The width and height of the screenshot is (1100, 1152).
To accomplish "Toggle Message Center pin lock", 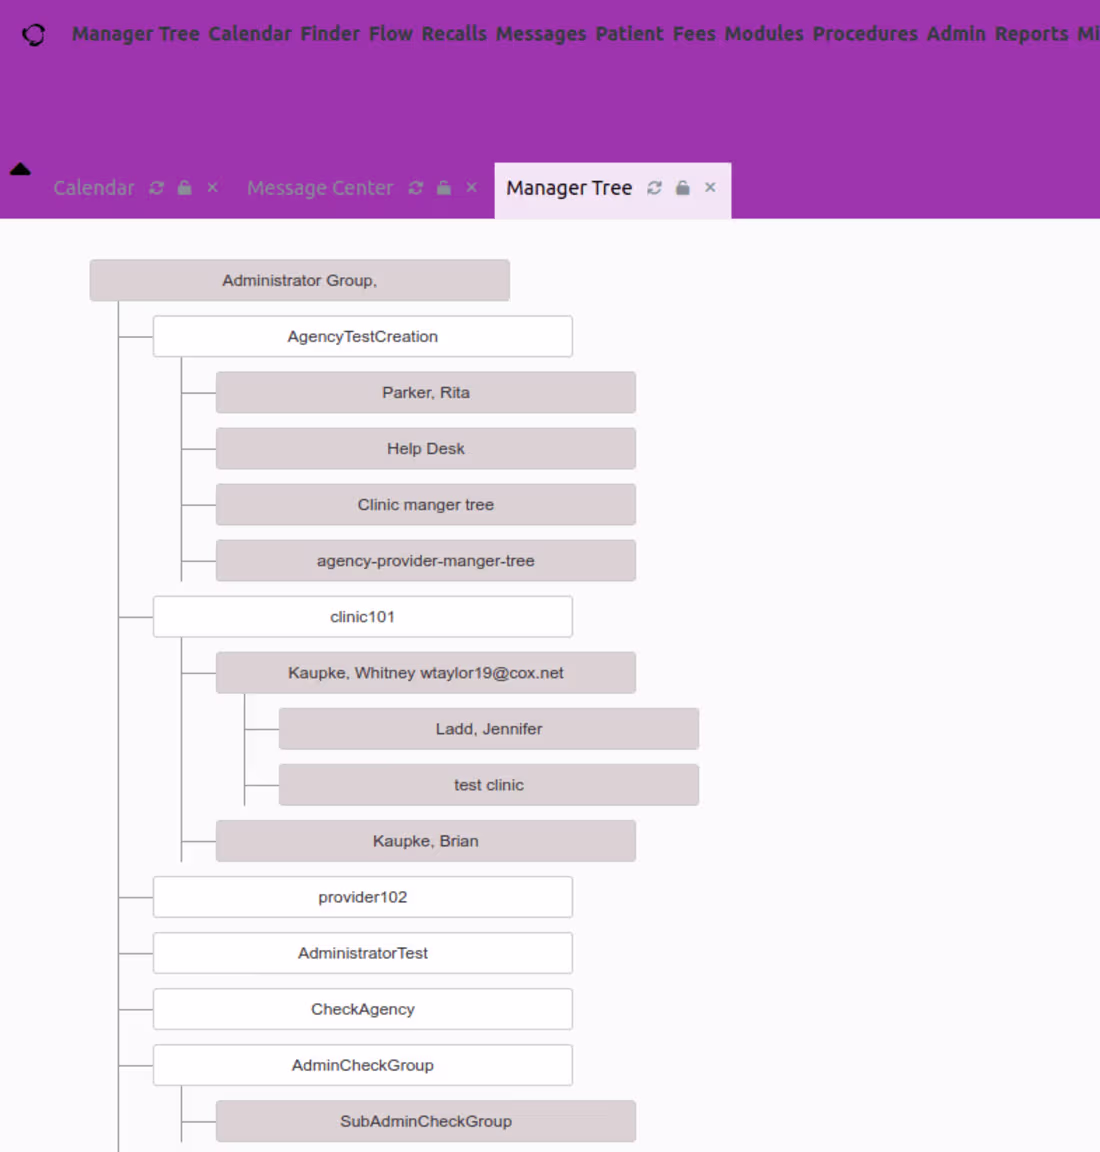I will 443,187.
